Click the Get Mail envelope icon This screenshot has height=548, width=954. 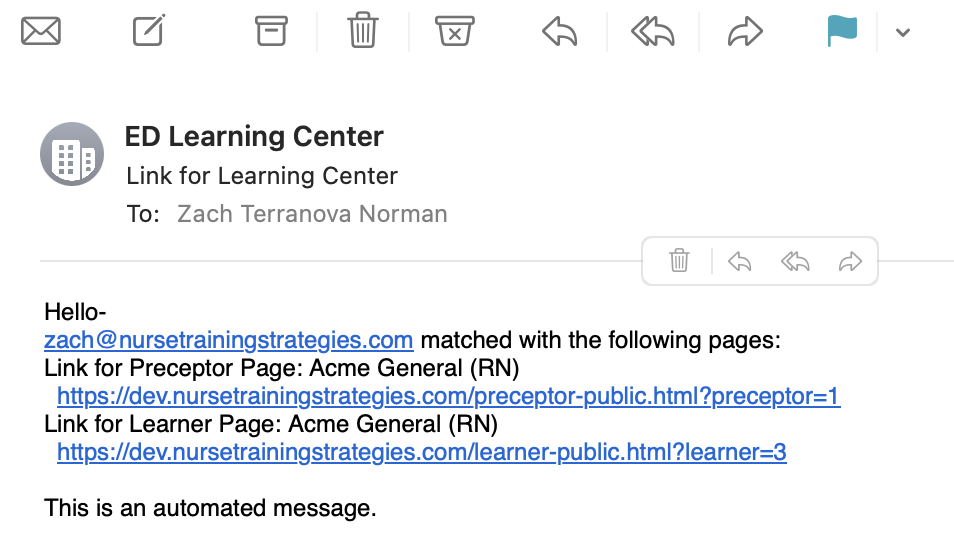pos(41,31)
